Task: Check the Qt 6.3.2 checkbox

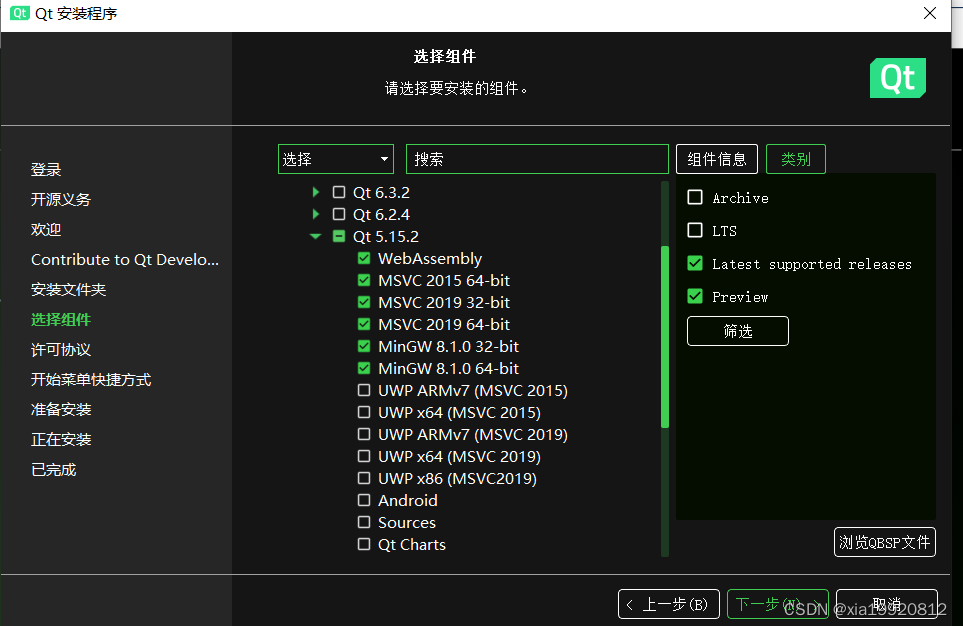Action: click(338, 192)
